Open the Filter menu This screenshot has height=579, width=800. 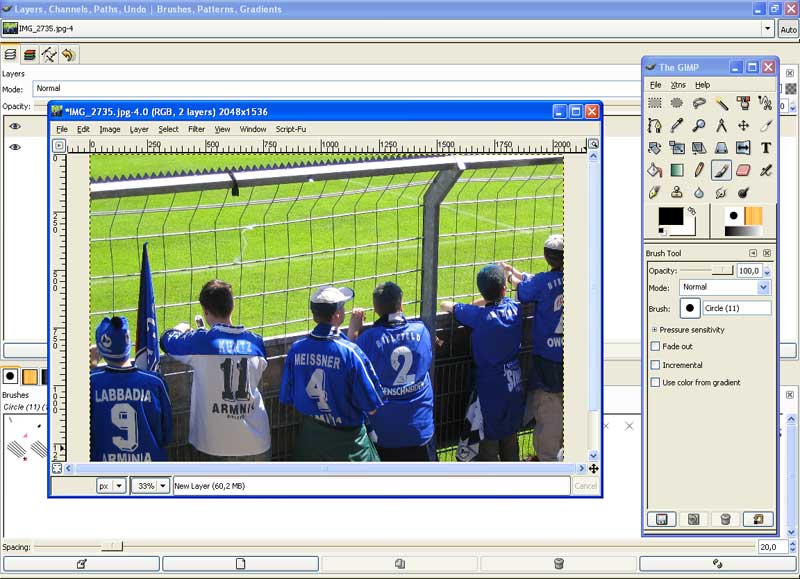point(196,129)
